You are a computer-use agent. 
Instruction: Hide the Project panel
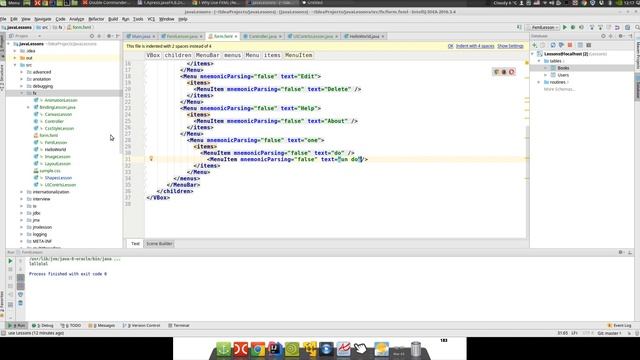point(118,36)
